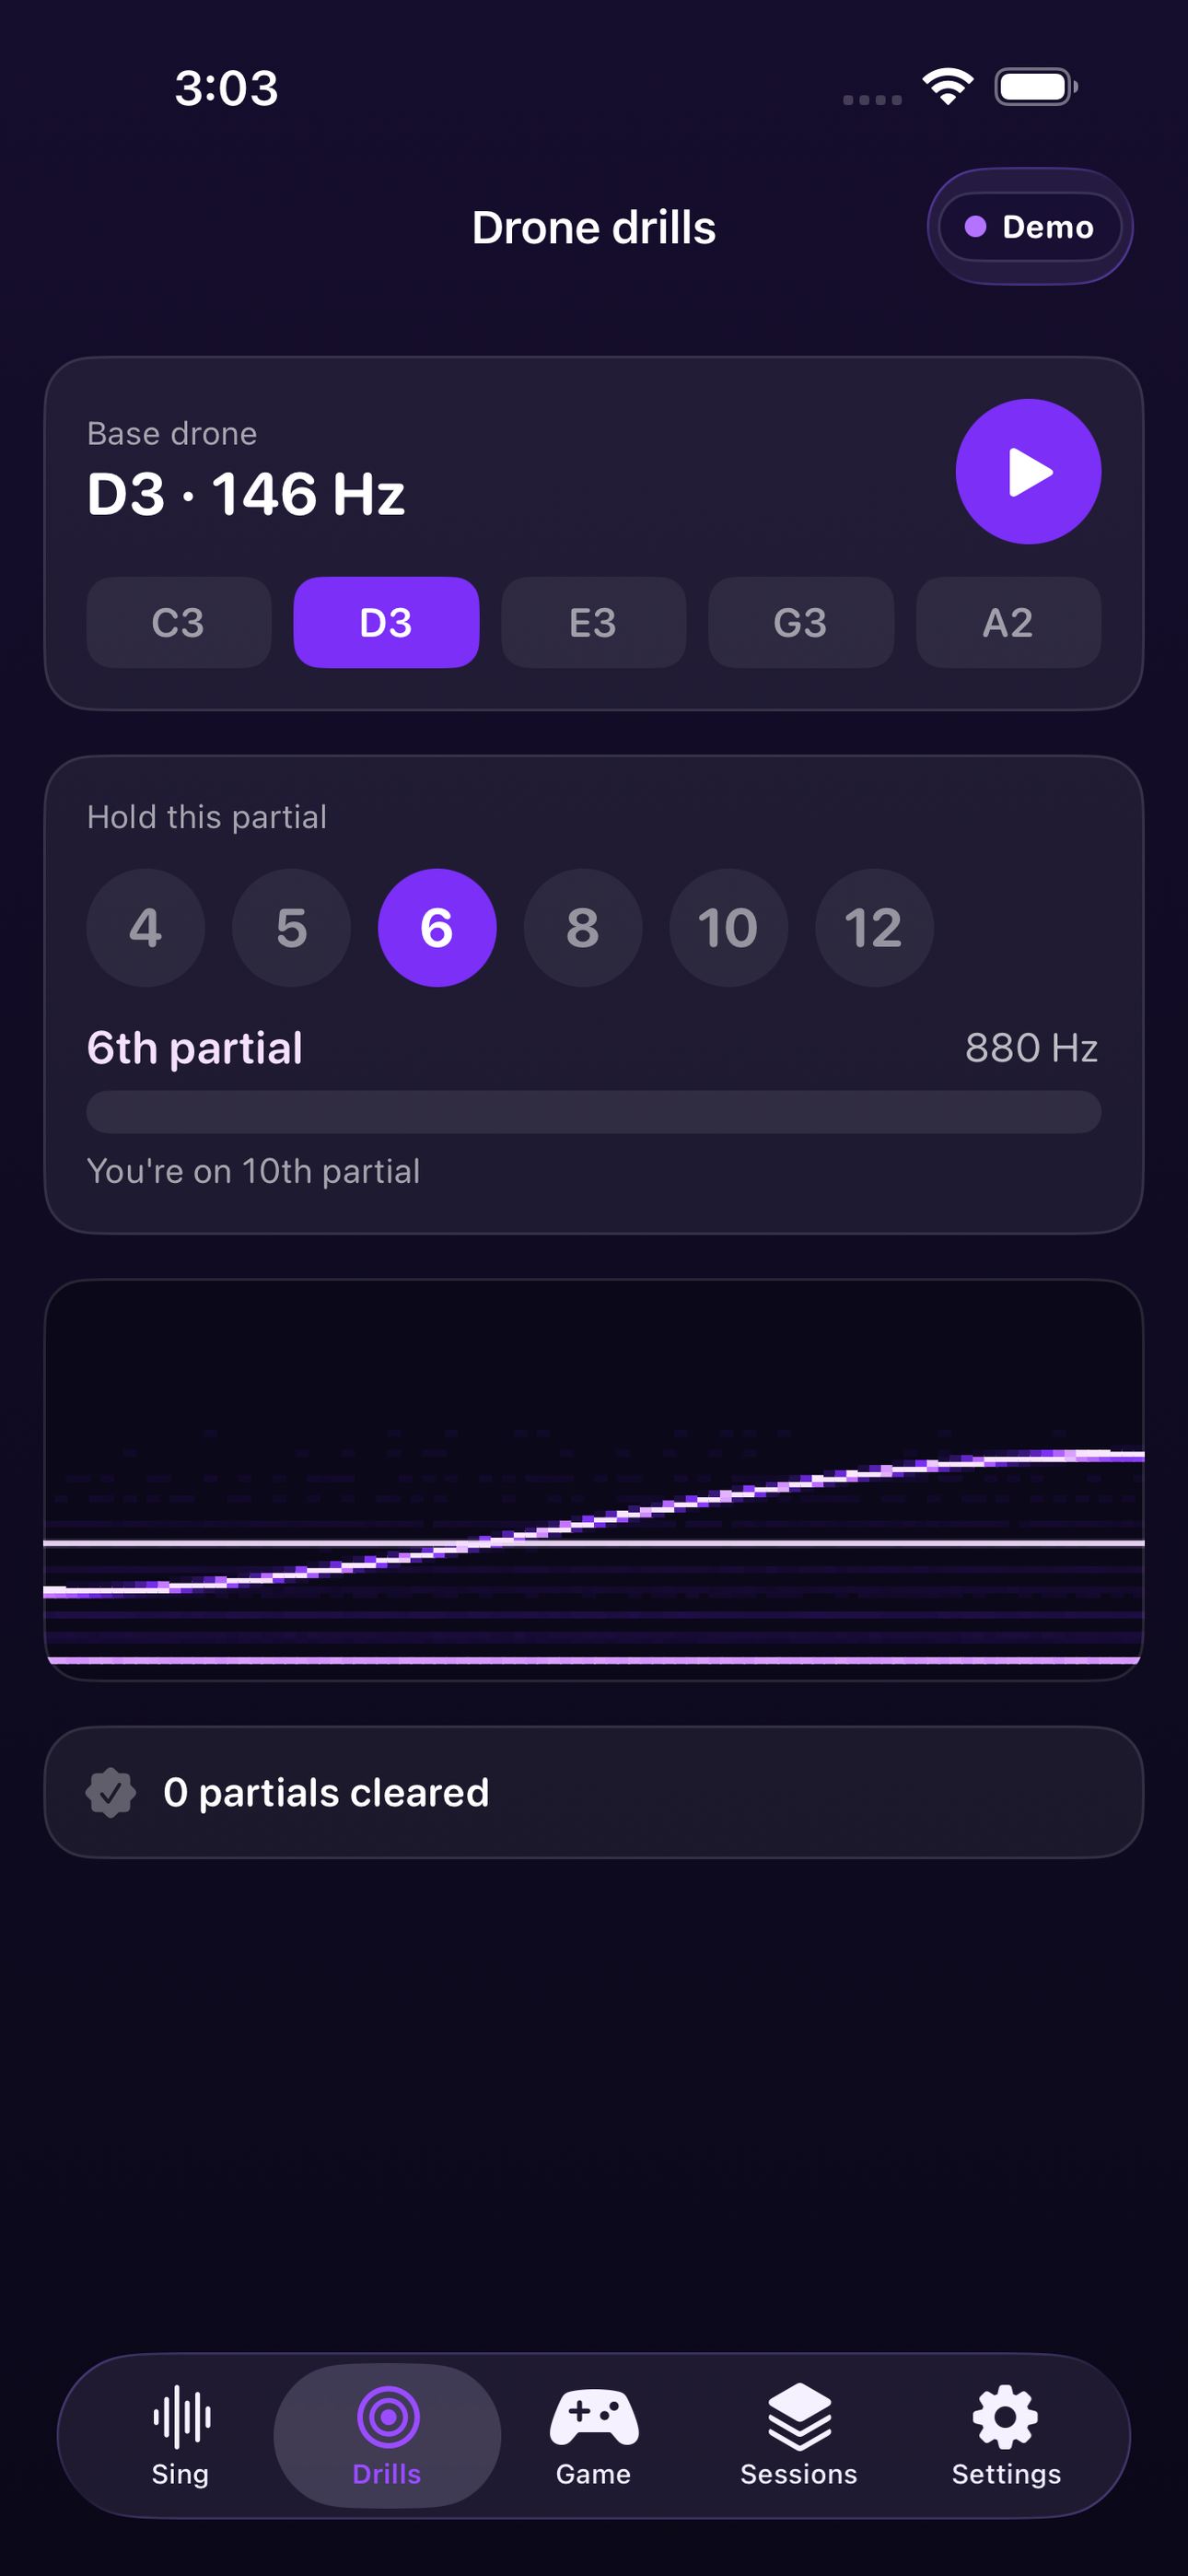The height and width of the screenshot is (2576, 1188).
Task: Select C3 as base drone
Action: point(179,622)
